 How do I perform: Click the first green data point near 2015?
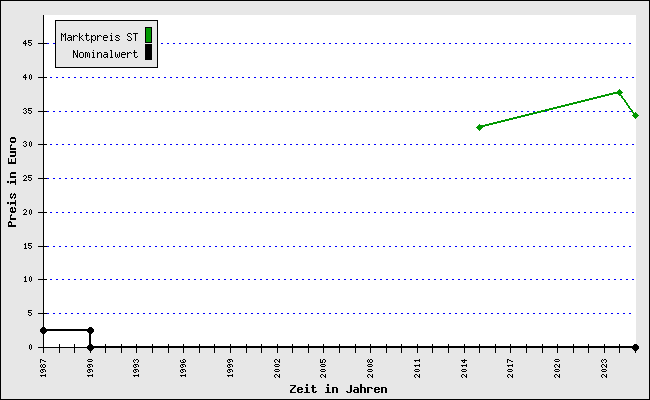pyautogui.click(x=480, y=127)
